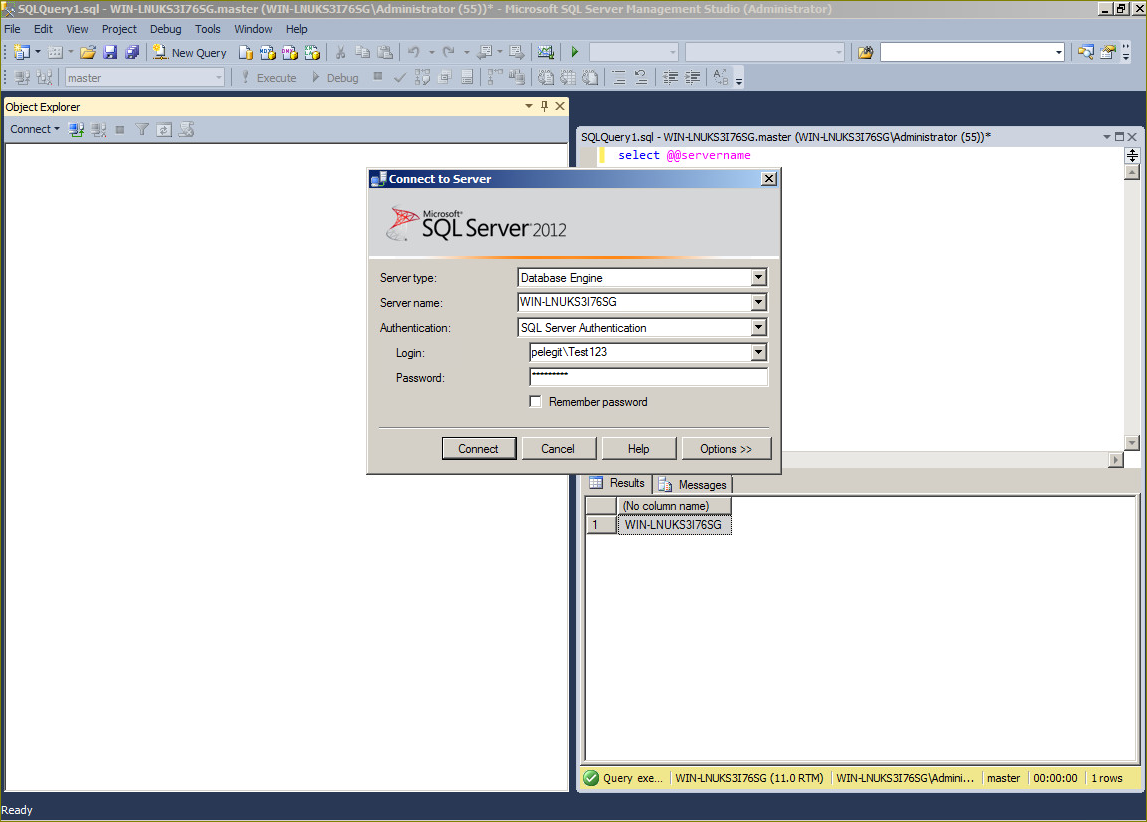Click the Connect button in dialog
Image resolution: width=1147 pixels, height=822 pixels.
point(478,448)
